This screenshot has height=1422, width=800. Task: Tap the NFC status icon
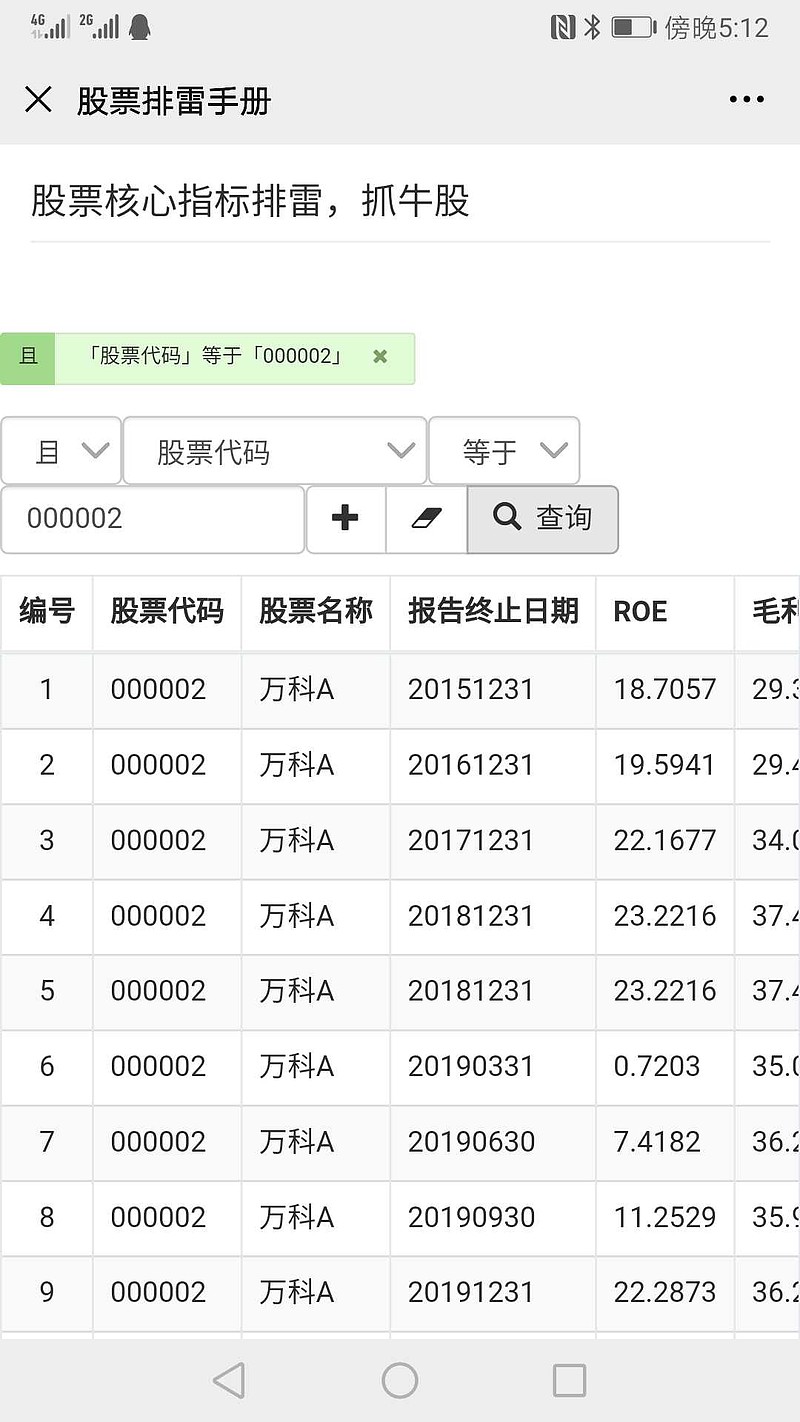tap(563, 27)
